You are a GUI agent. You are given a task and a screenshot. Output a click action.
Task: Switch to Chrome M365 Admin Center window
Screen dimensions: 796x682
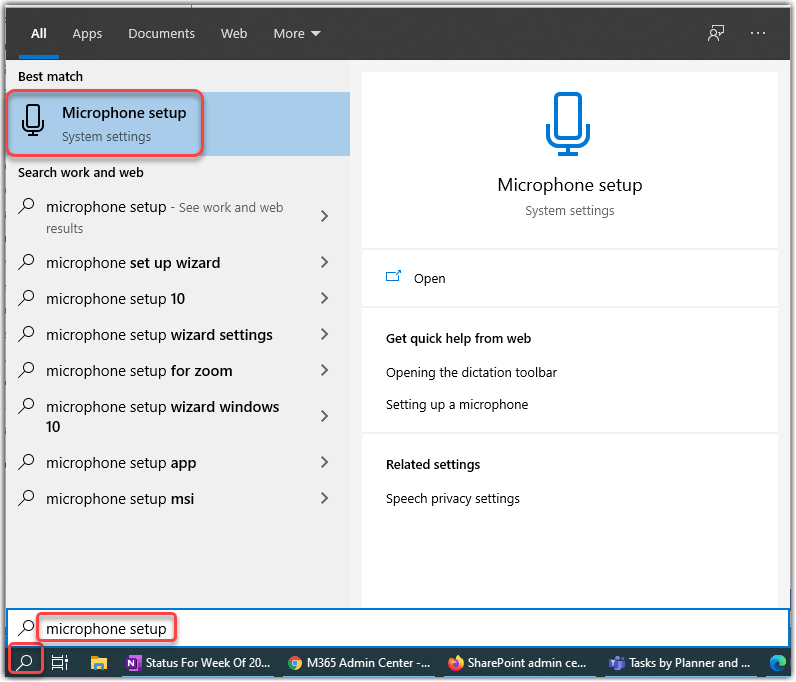pos(359,662)
